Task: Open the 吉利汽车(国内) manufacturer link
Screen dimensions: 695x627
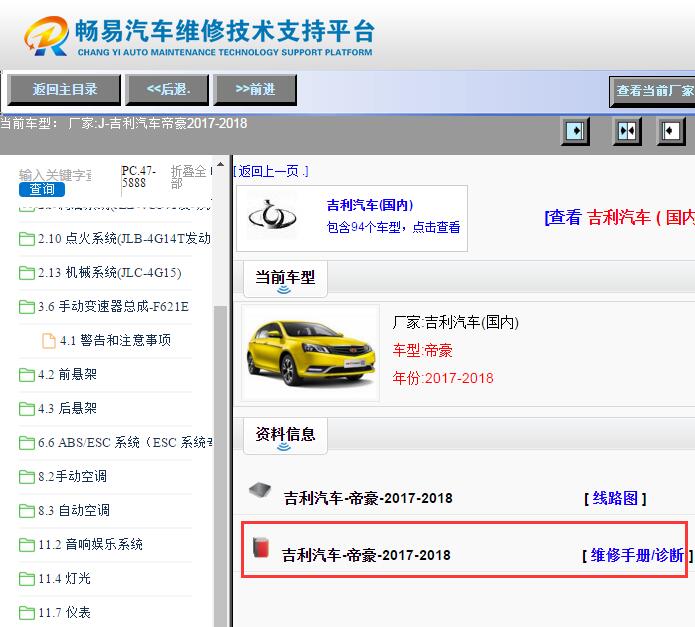Action: [x=370, y=205]
